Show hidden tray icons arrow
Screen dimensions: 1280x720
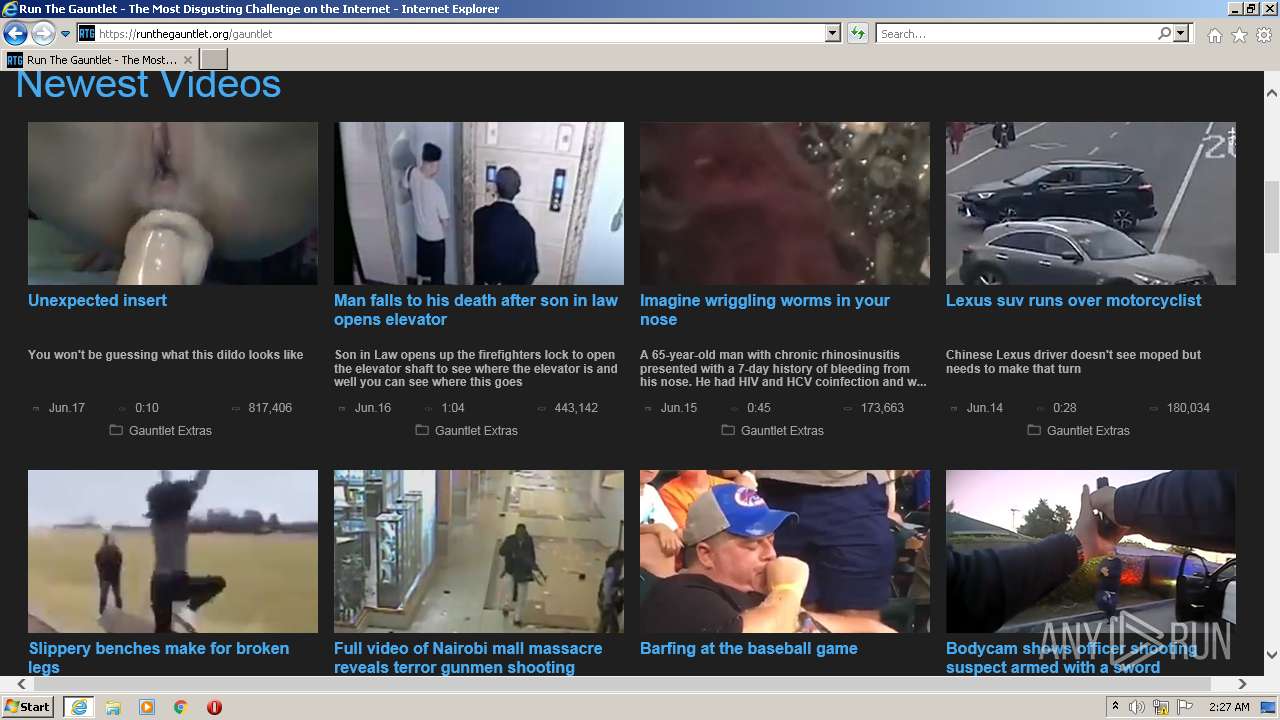coord(1115,707)
